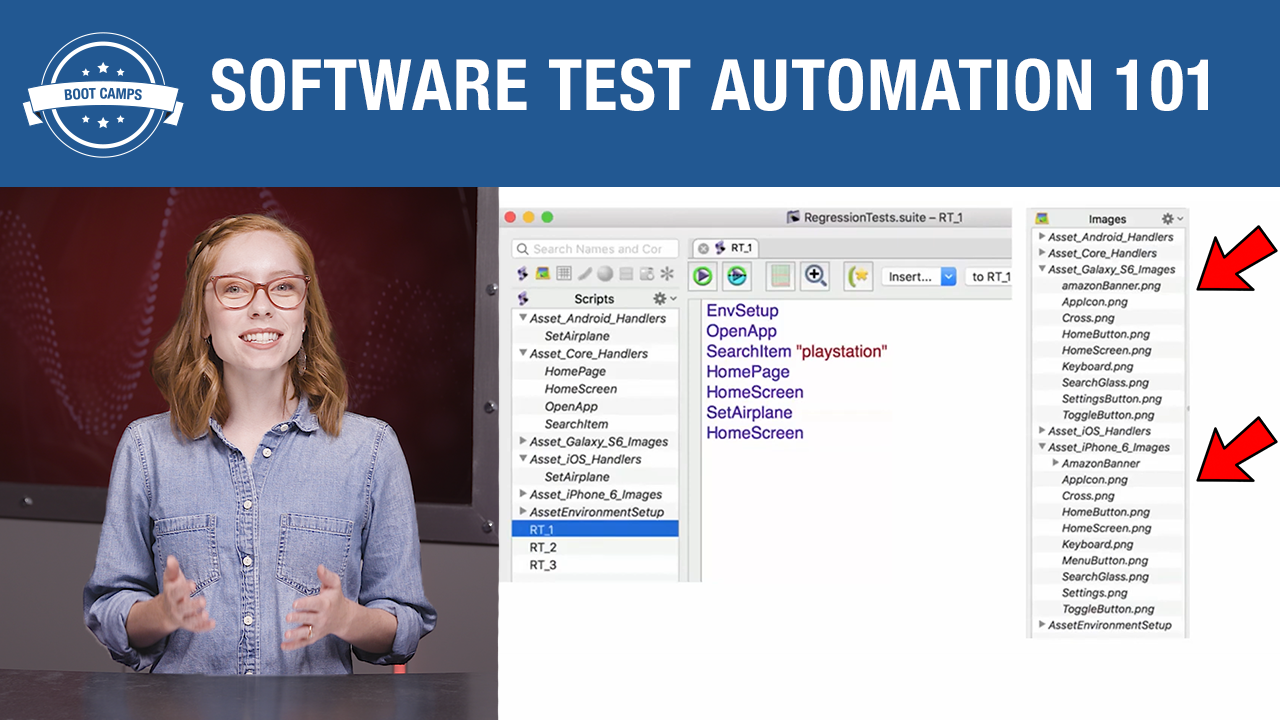Select the asterisk icon in suite toolbar
The height and width of the screenshot is (720, 1280).
tap(667, 273)
